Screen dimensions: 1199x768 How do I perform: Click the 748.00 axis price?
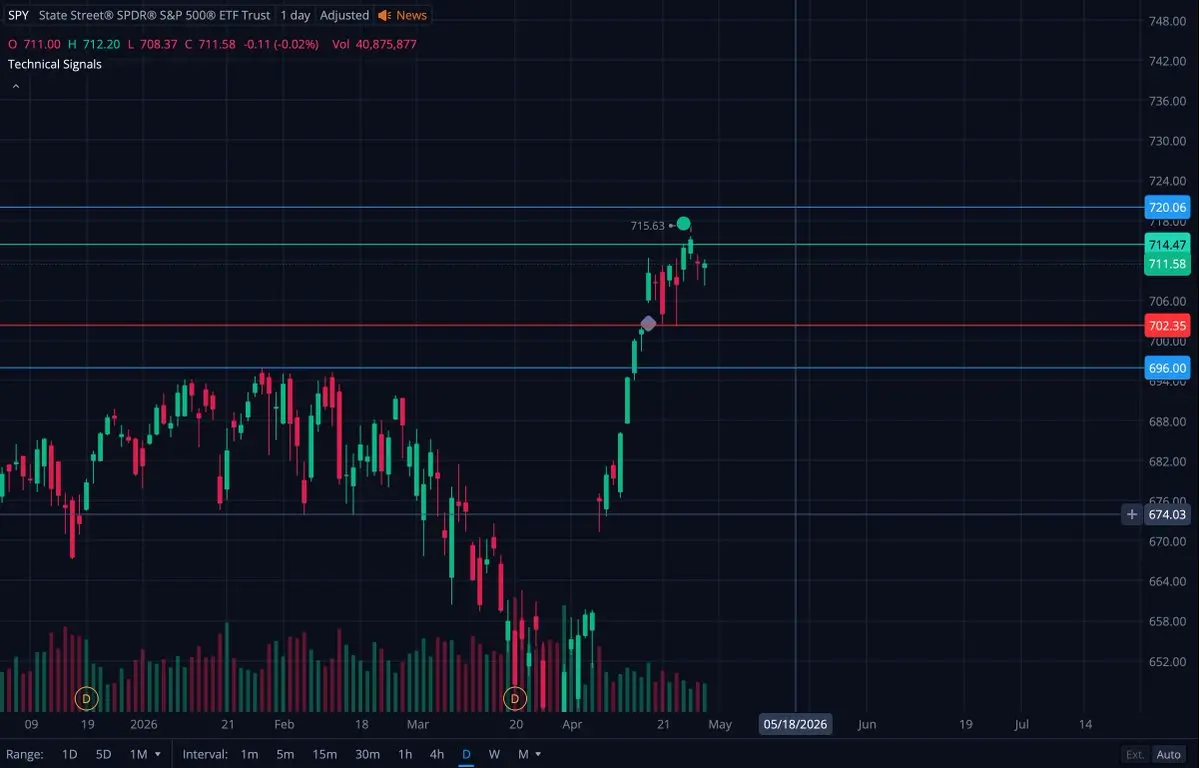1167,21
